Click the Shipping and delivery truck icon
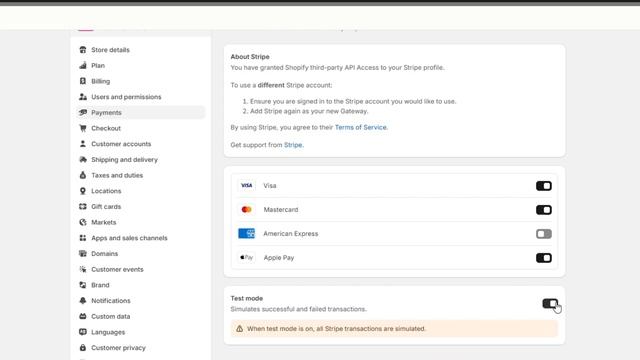This screenshot has height=360, width=640. click(83, 160)
